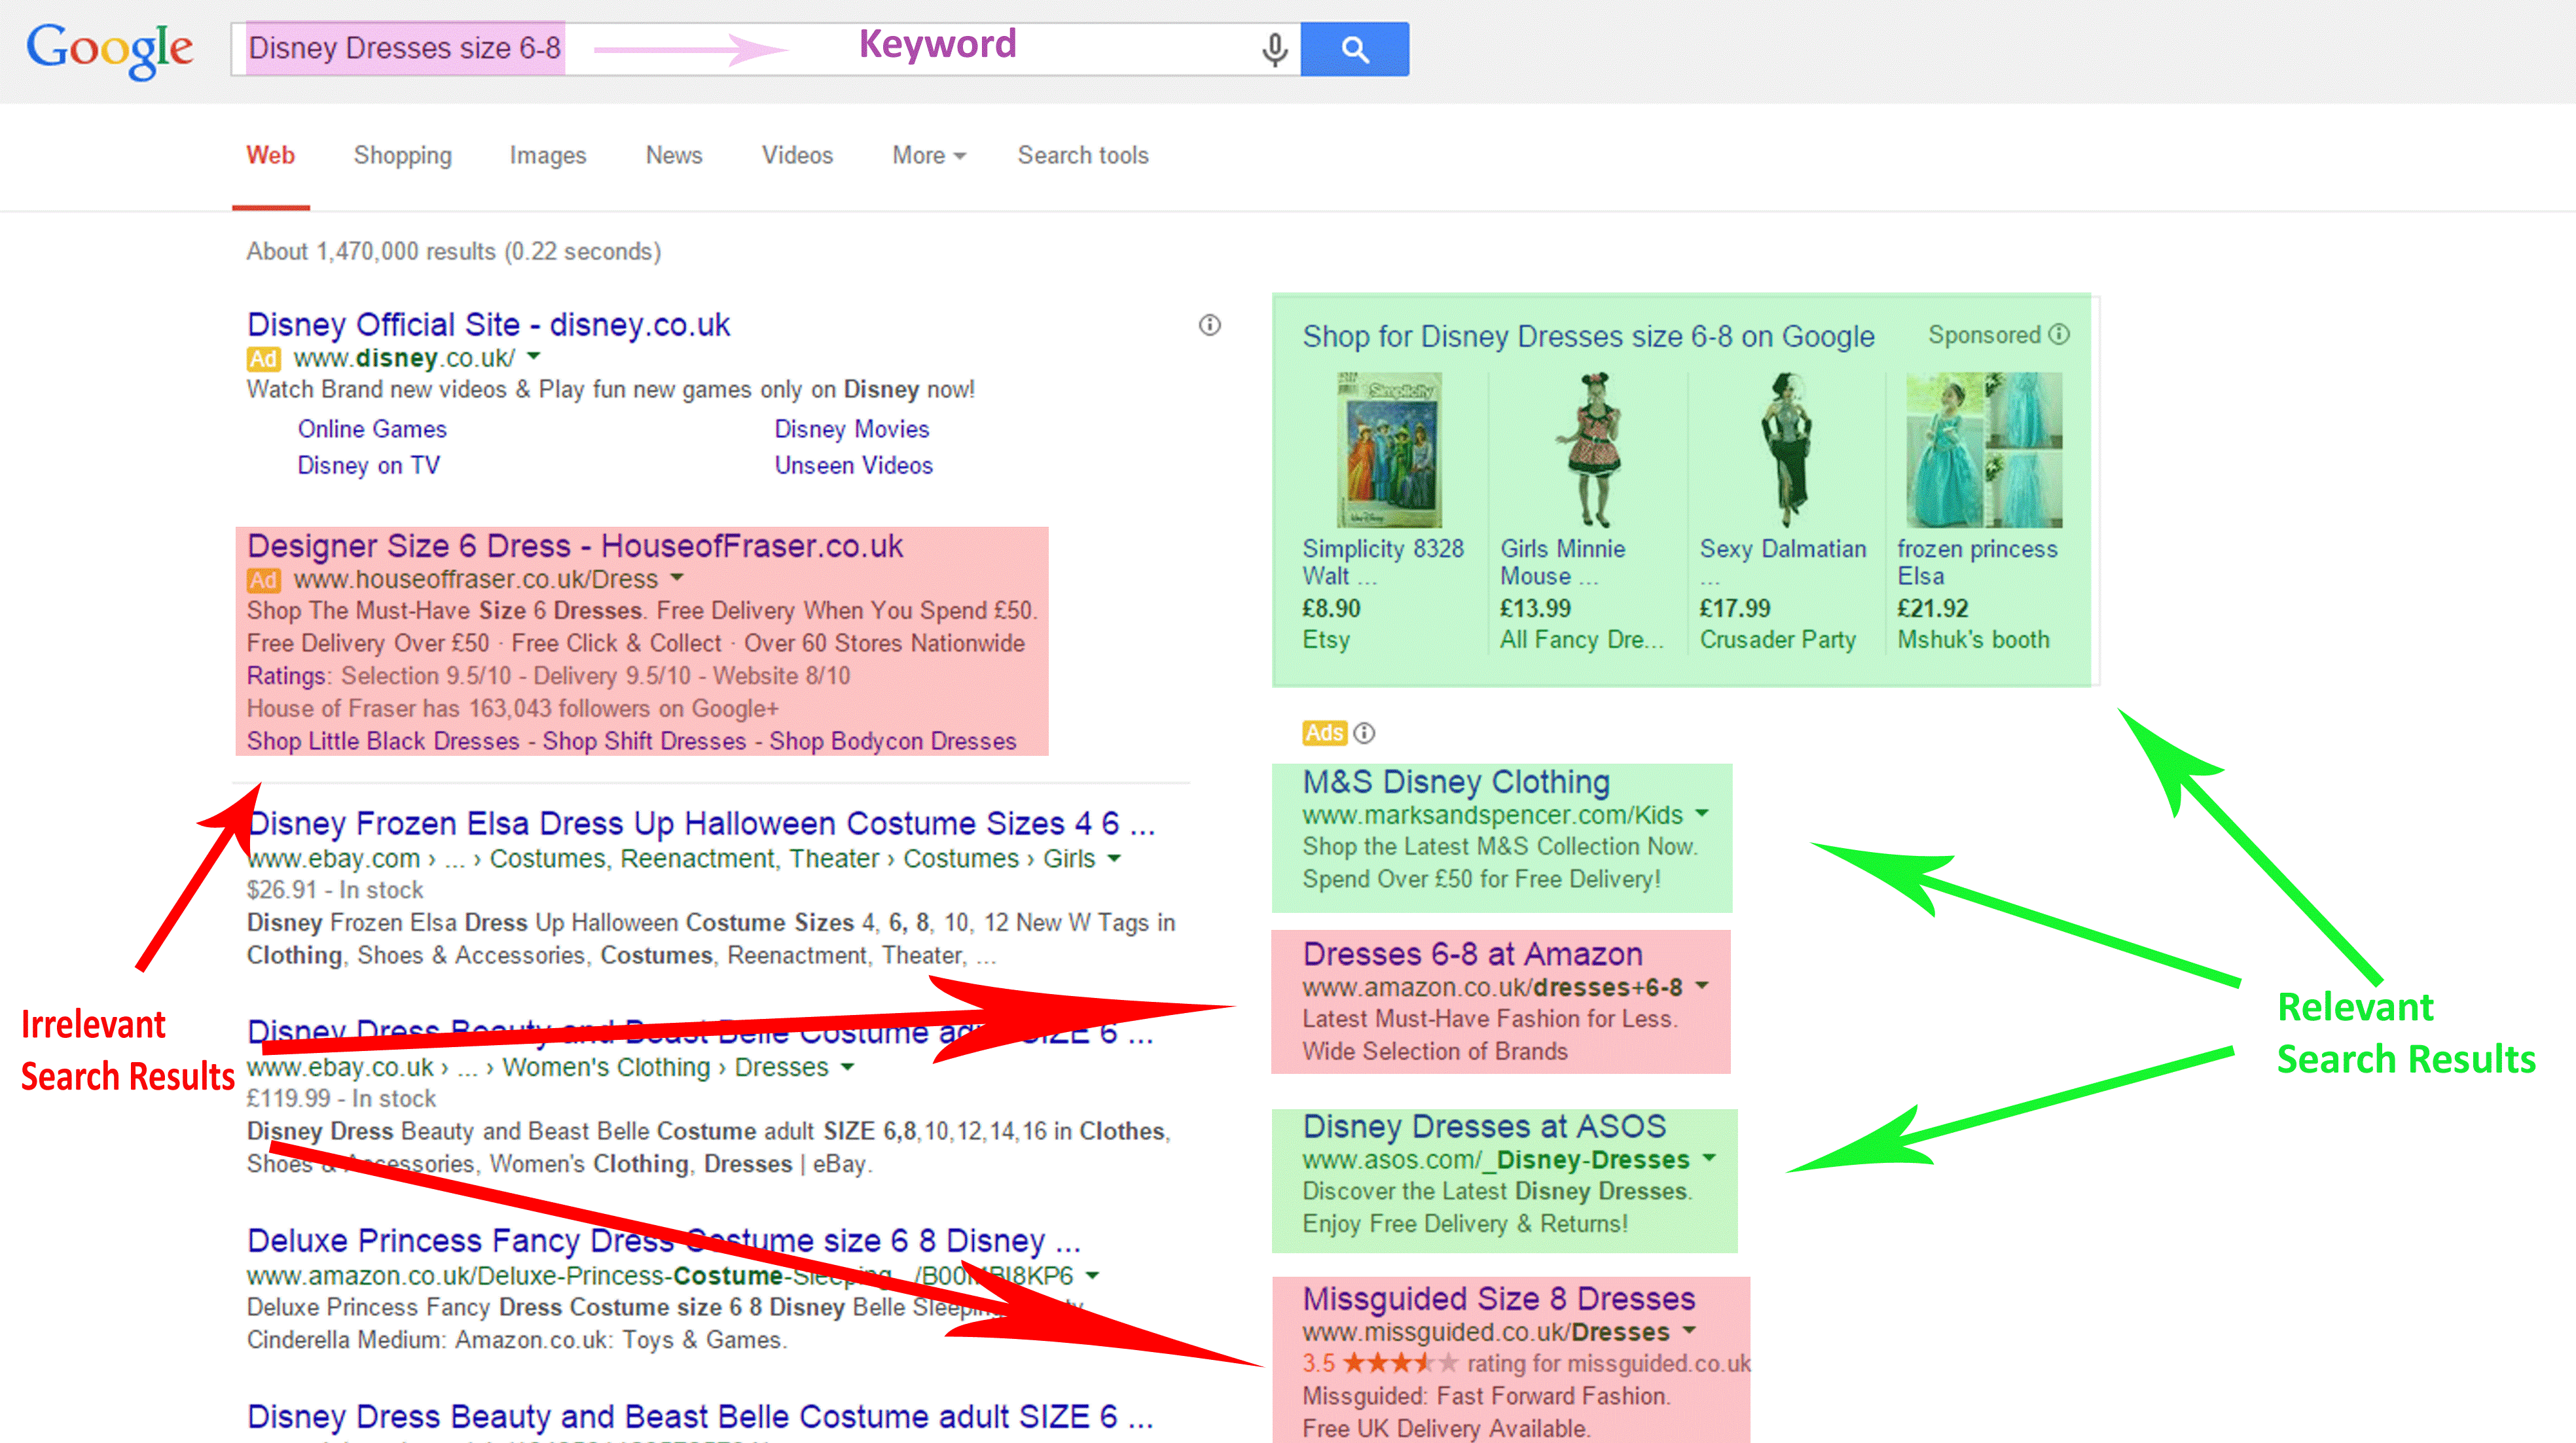Open Shop Shift Dresses link
This screenshot has height=1443, width=2576.
(x=644, y=741)
